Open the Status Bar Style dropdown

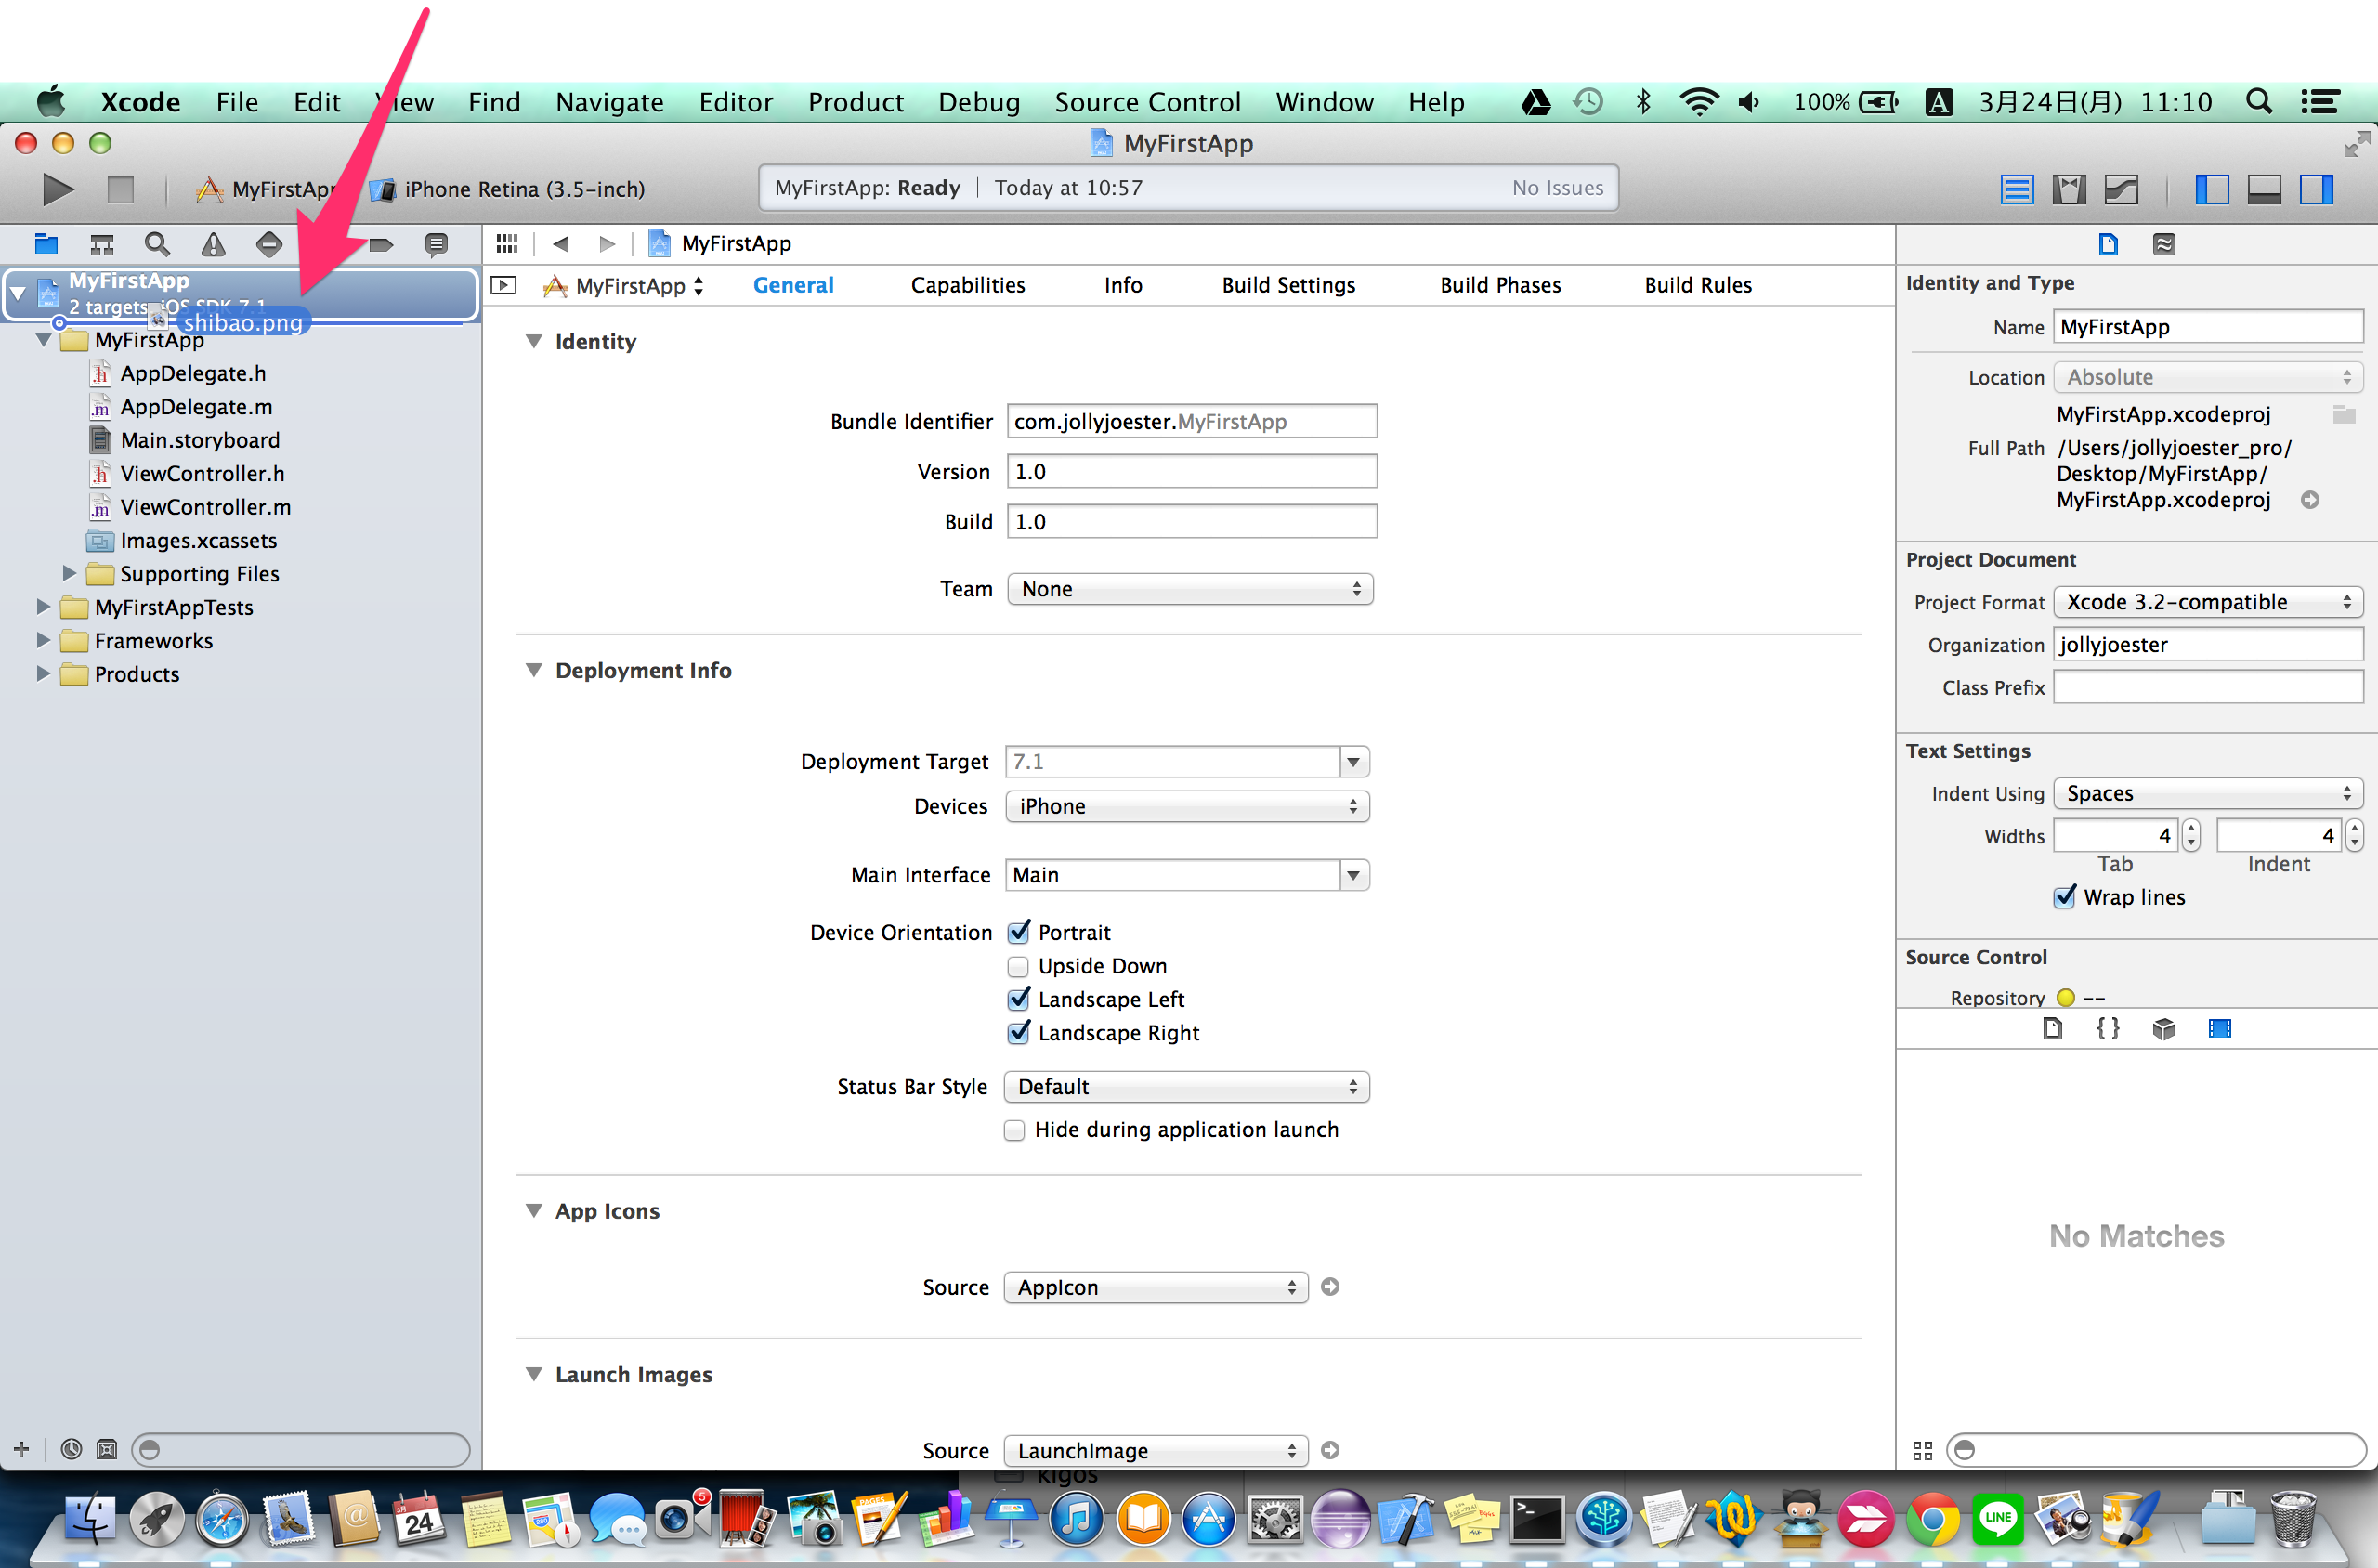click(x=1186, y=1086)
